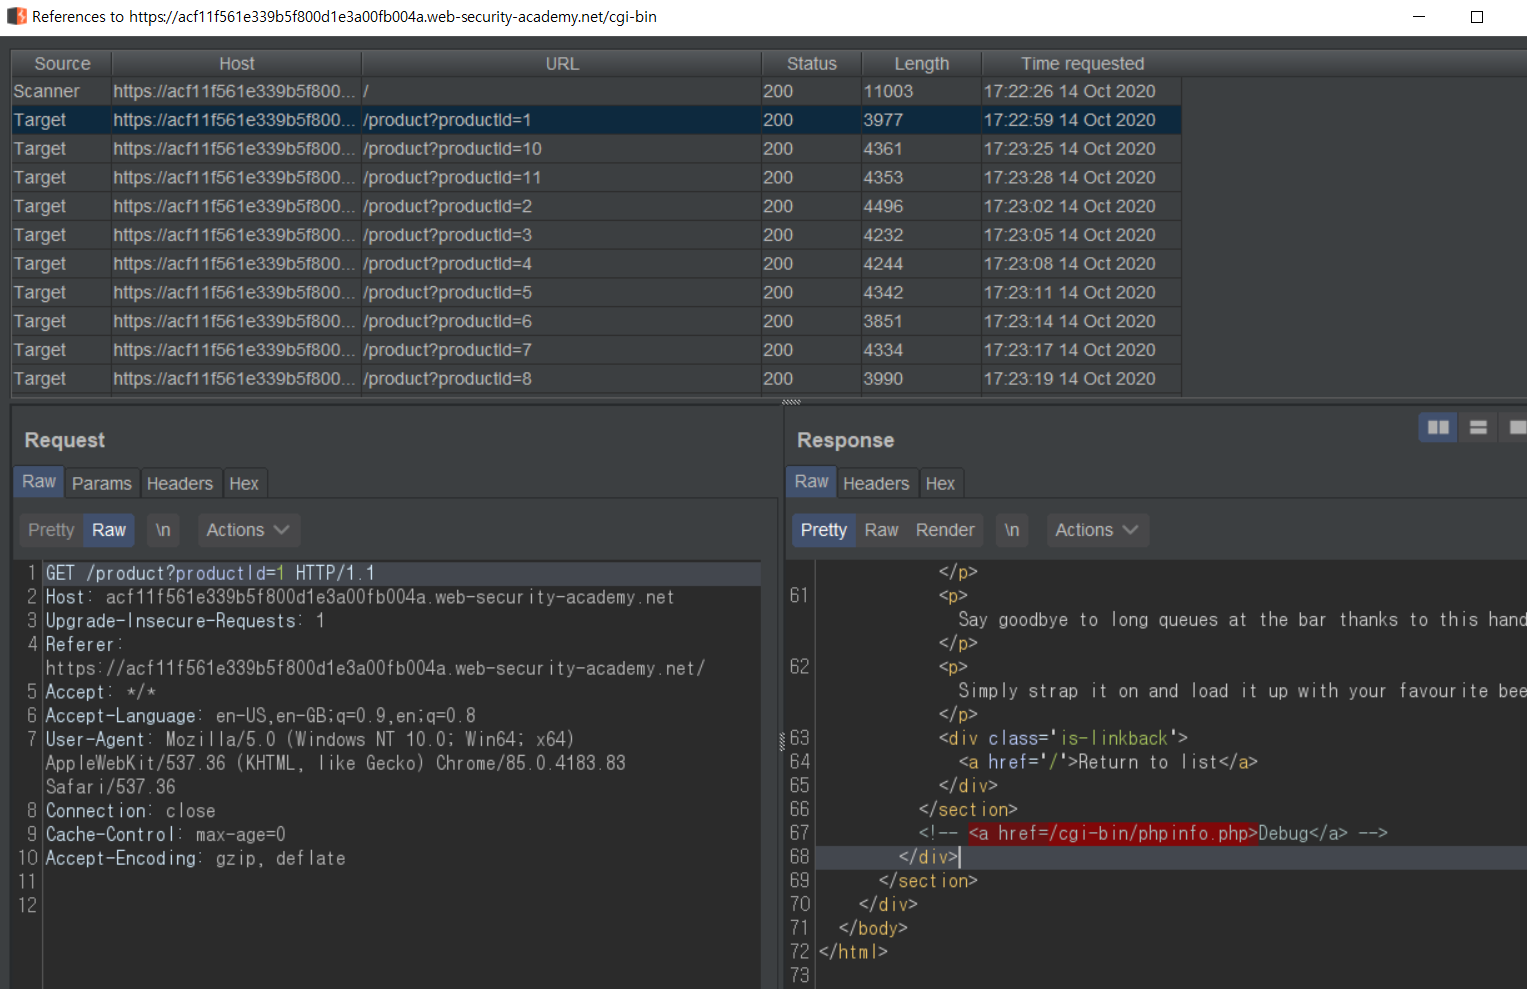The height and width of the screenshot is (989, 1527).
Task: Sort results by Time requested header
Action: pos(1082,64)
